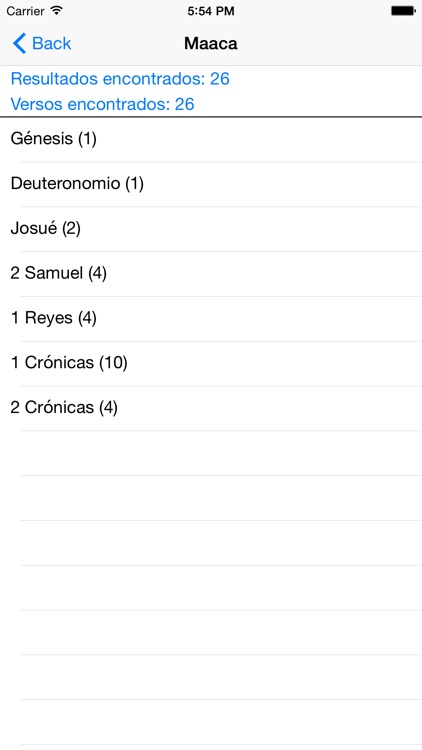This screenshot has height=750, width=422.
Task: Tap the blue back chevron arrow
Action: [19, 44]
